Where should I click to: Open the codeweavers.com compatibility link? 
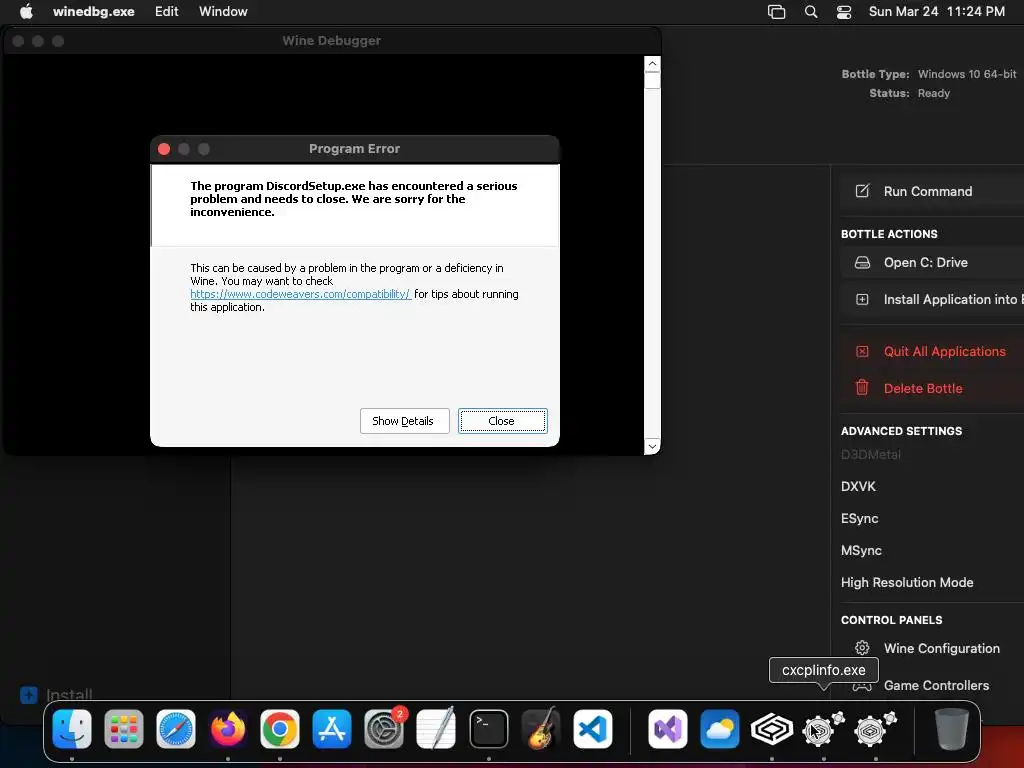pyautogui.click(x=300, y=294)
